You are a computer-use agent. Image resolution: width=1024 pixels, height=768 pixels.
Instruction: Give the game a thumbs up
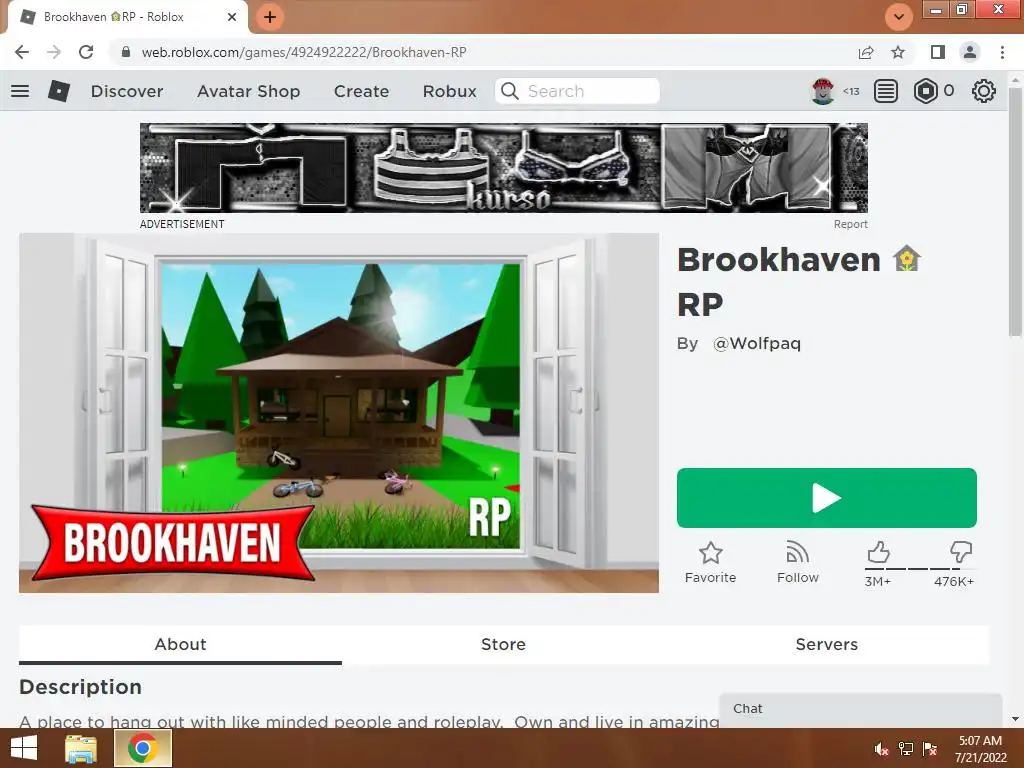point(878,552)
